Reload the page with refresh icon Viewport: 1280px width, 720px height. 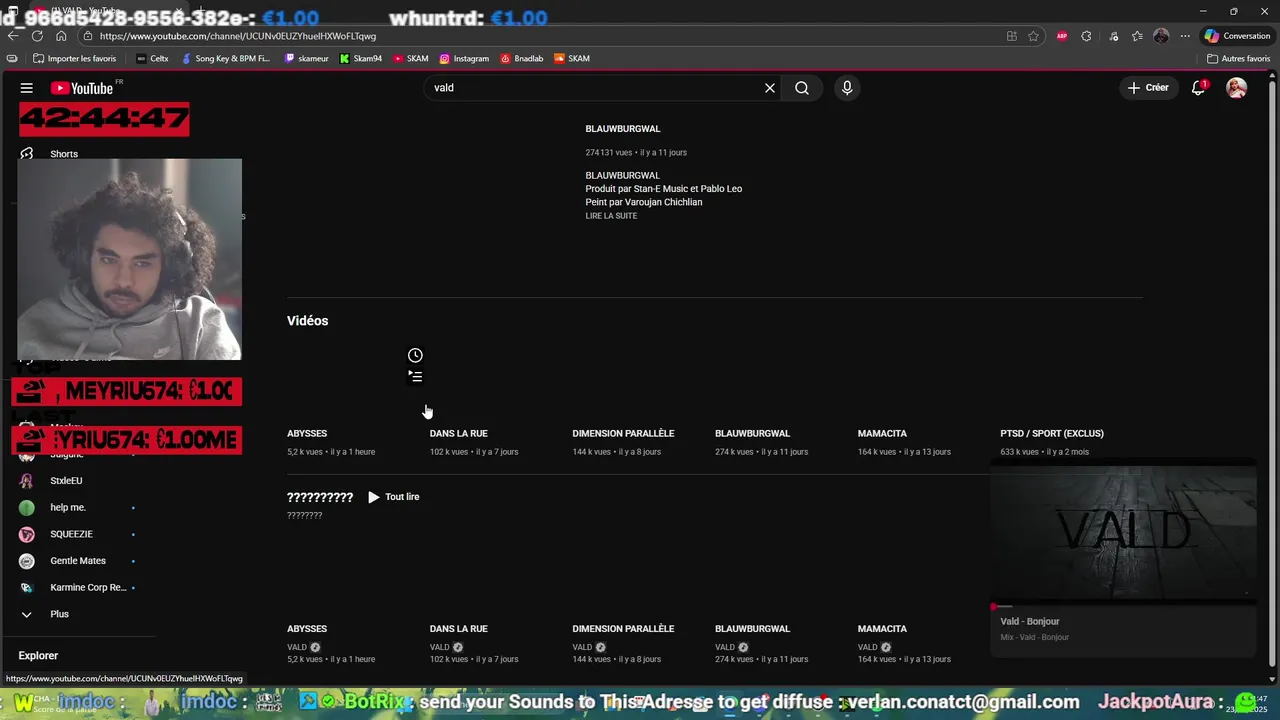point(37,36)
